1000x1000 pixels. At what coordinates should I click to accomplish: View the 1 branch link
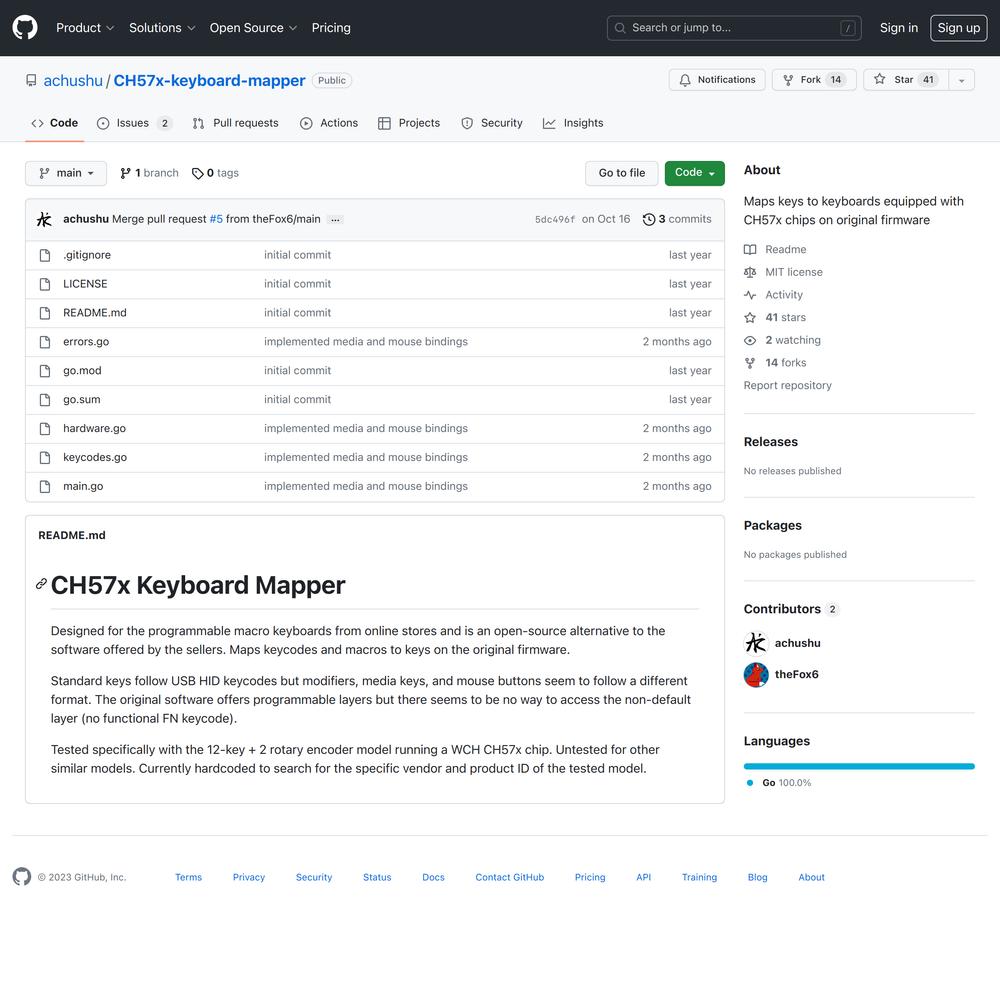[x=149, y=173]
